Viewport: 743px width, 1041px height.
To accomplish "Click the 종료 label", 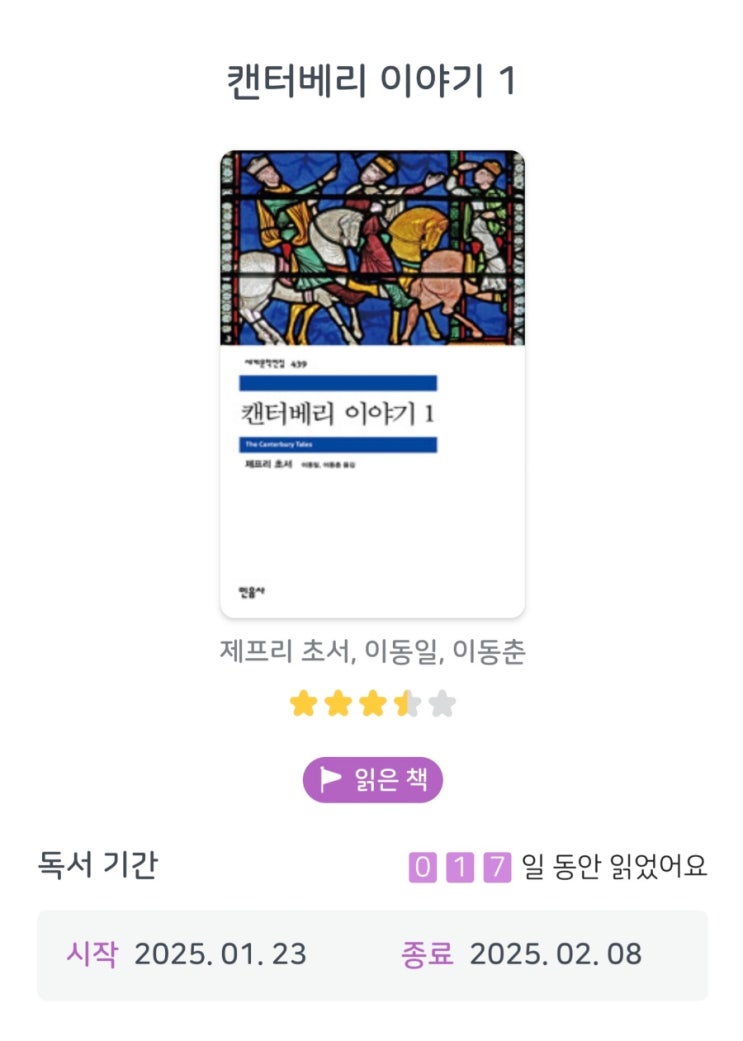I will click(x=427, y=954).
